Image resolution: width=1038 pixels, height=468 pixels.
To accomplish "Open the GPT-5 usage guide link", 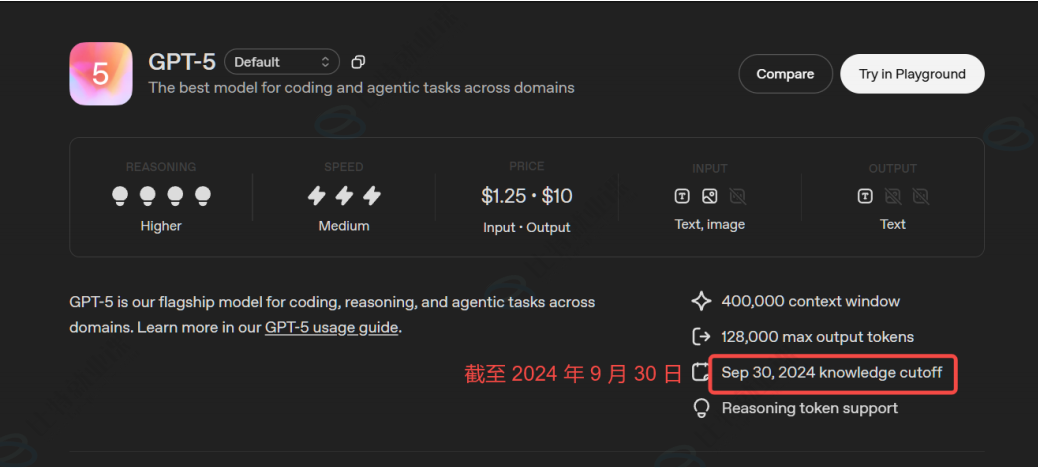I will point(332,328).
